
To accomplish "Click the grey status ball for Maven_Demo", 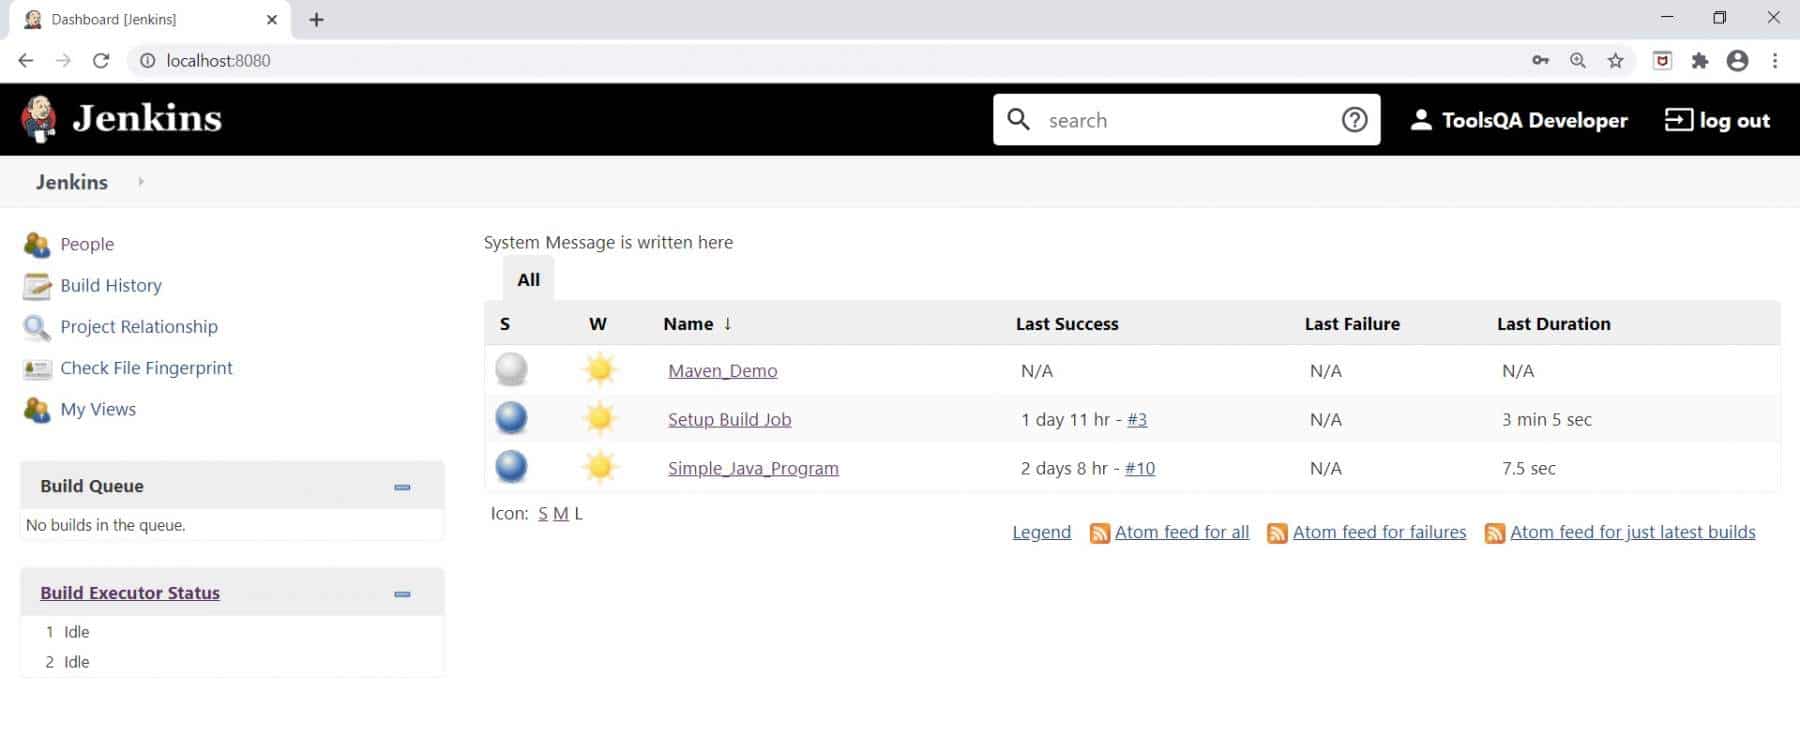I will point(511,370).
